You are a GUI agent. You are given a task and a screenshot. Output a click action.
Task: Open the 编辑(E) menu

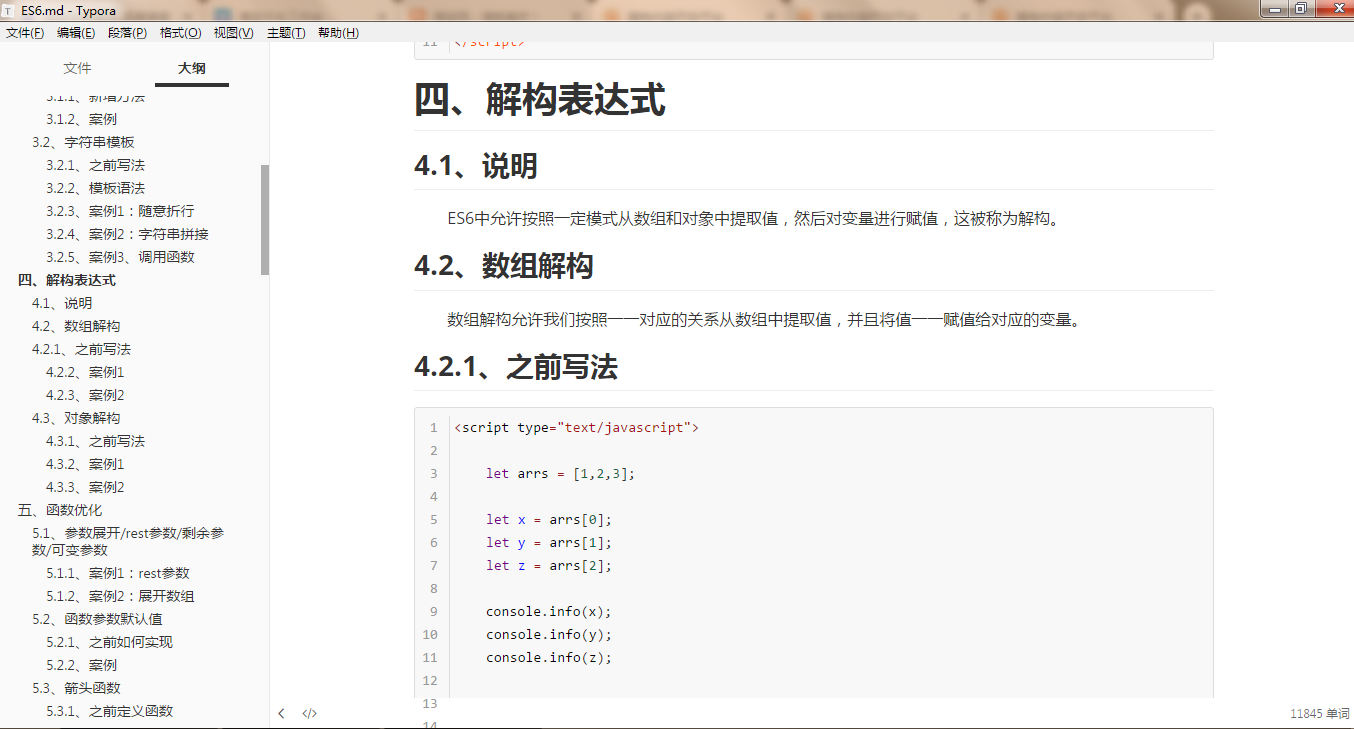click(x=76, y=33)
